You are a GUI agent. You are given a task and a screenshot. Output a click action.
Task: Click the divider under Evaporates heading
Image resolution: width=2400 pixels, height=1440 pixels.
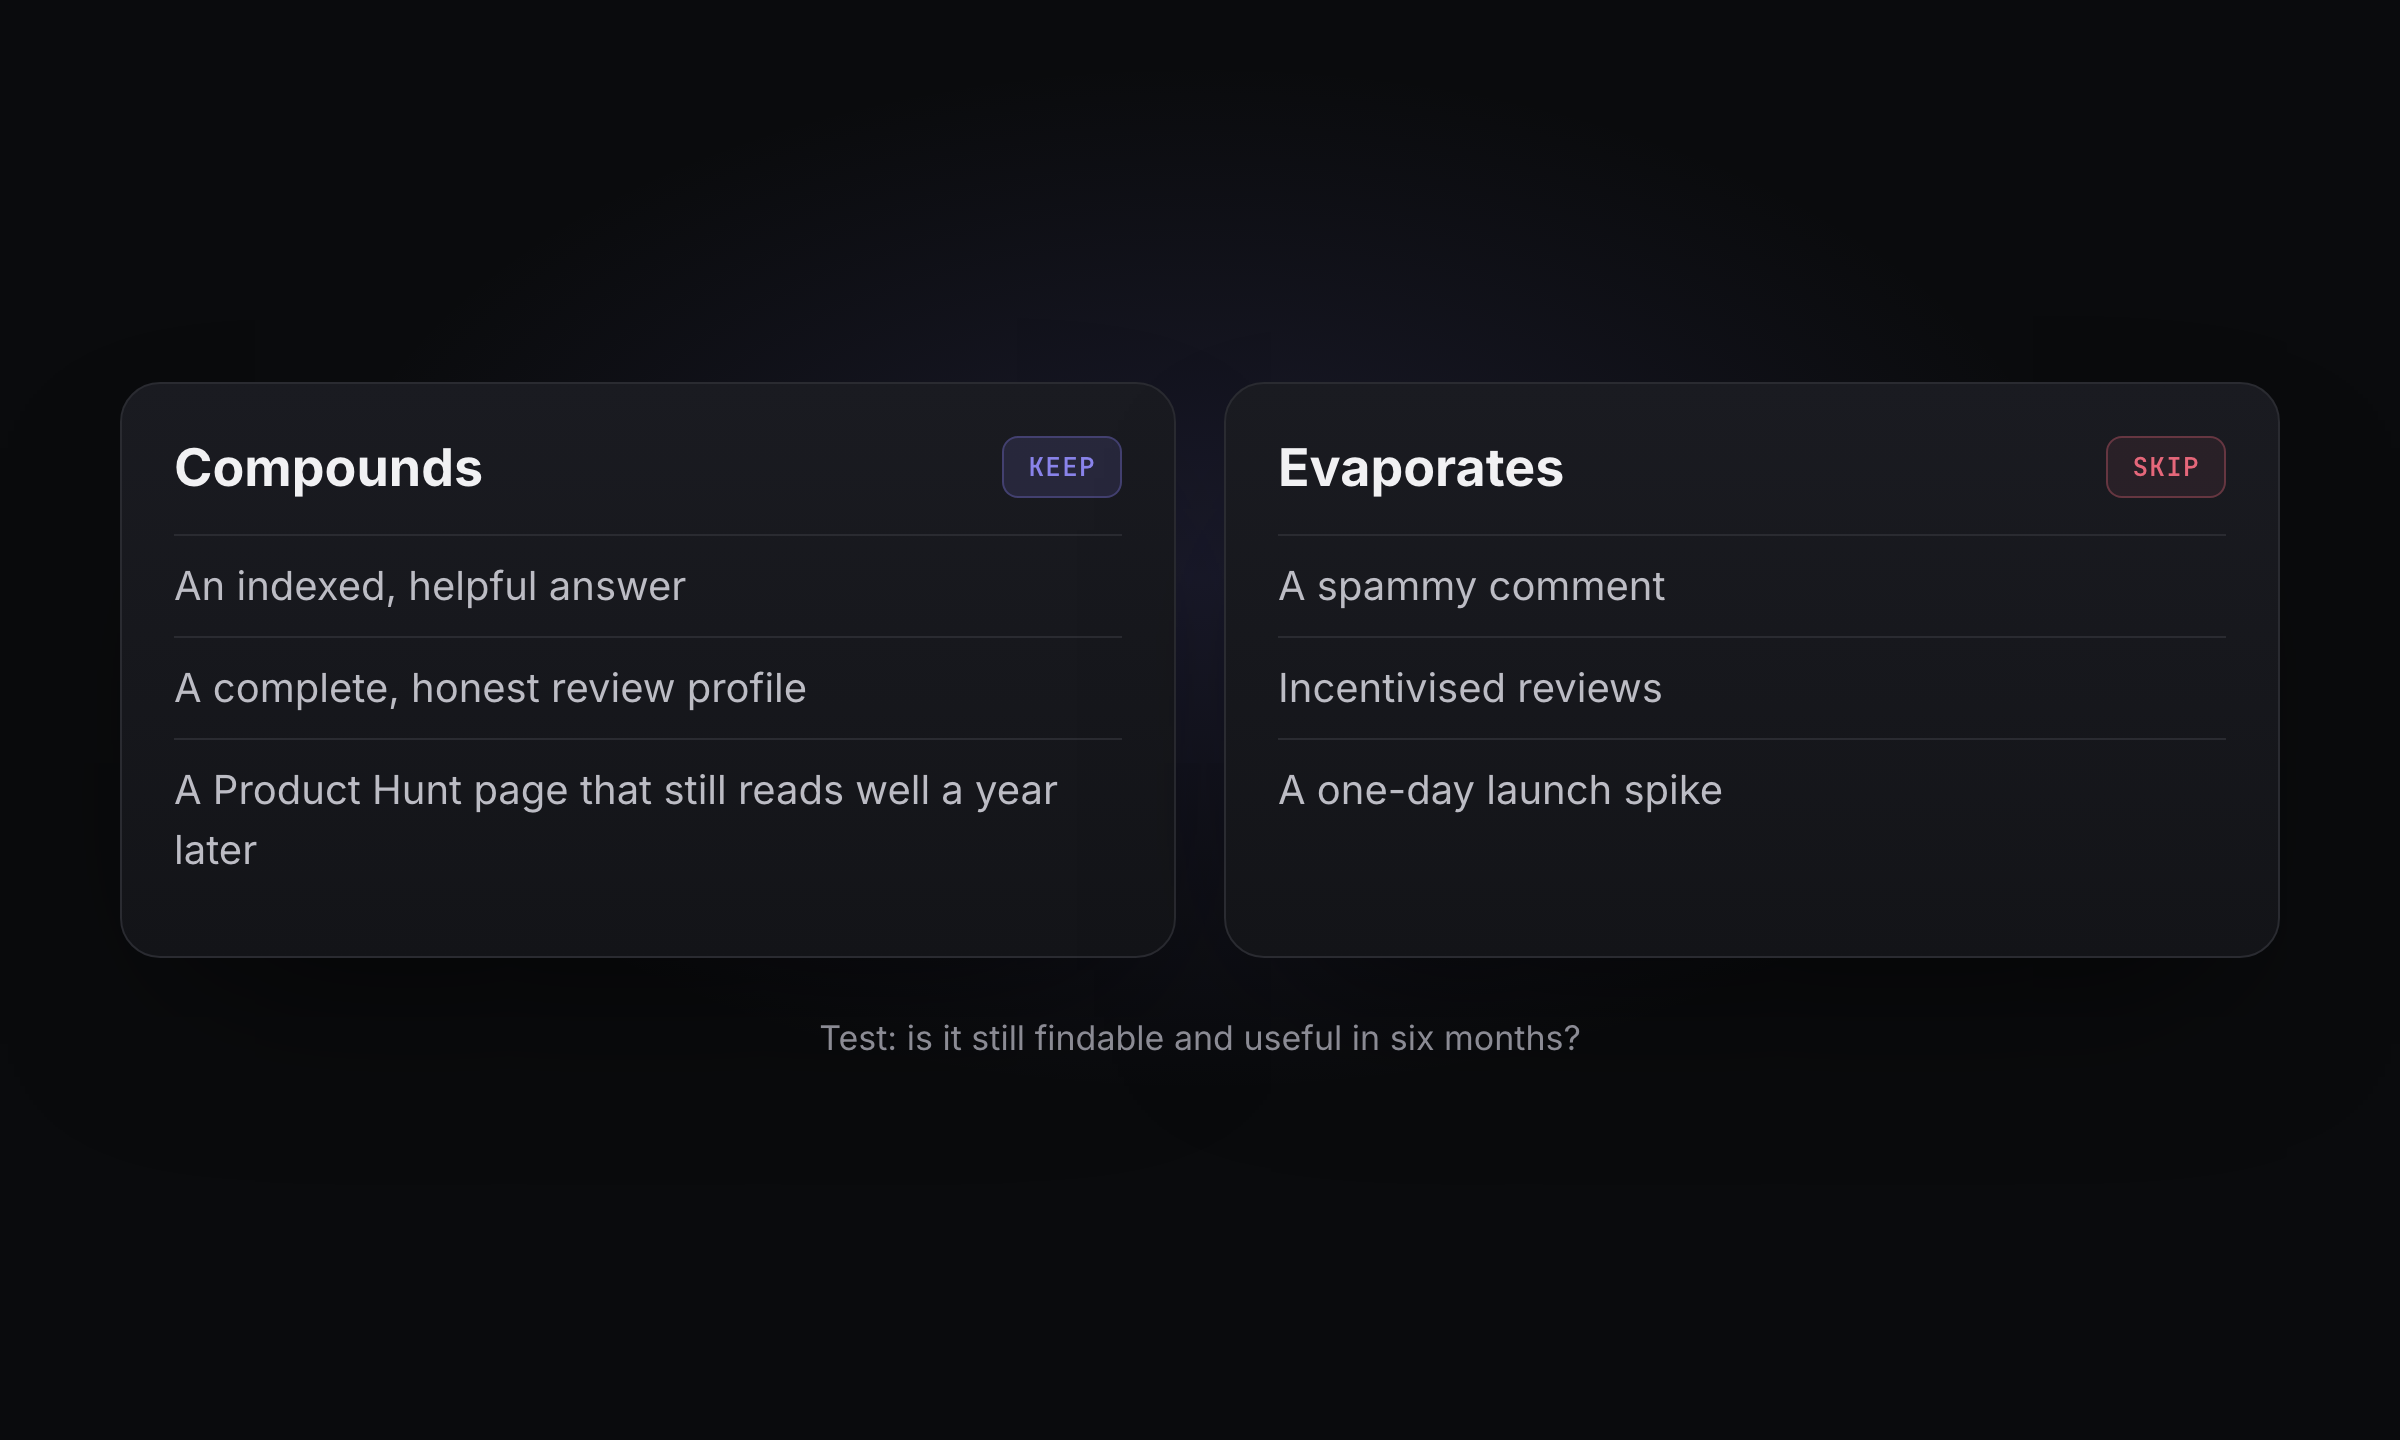pyautogui.click(x=1752, y=535)
